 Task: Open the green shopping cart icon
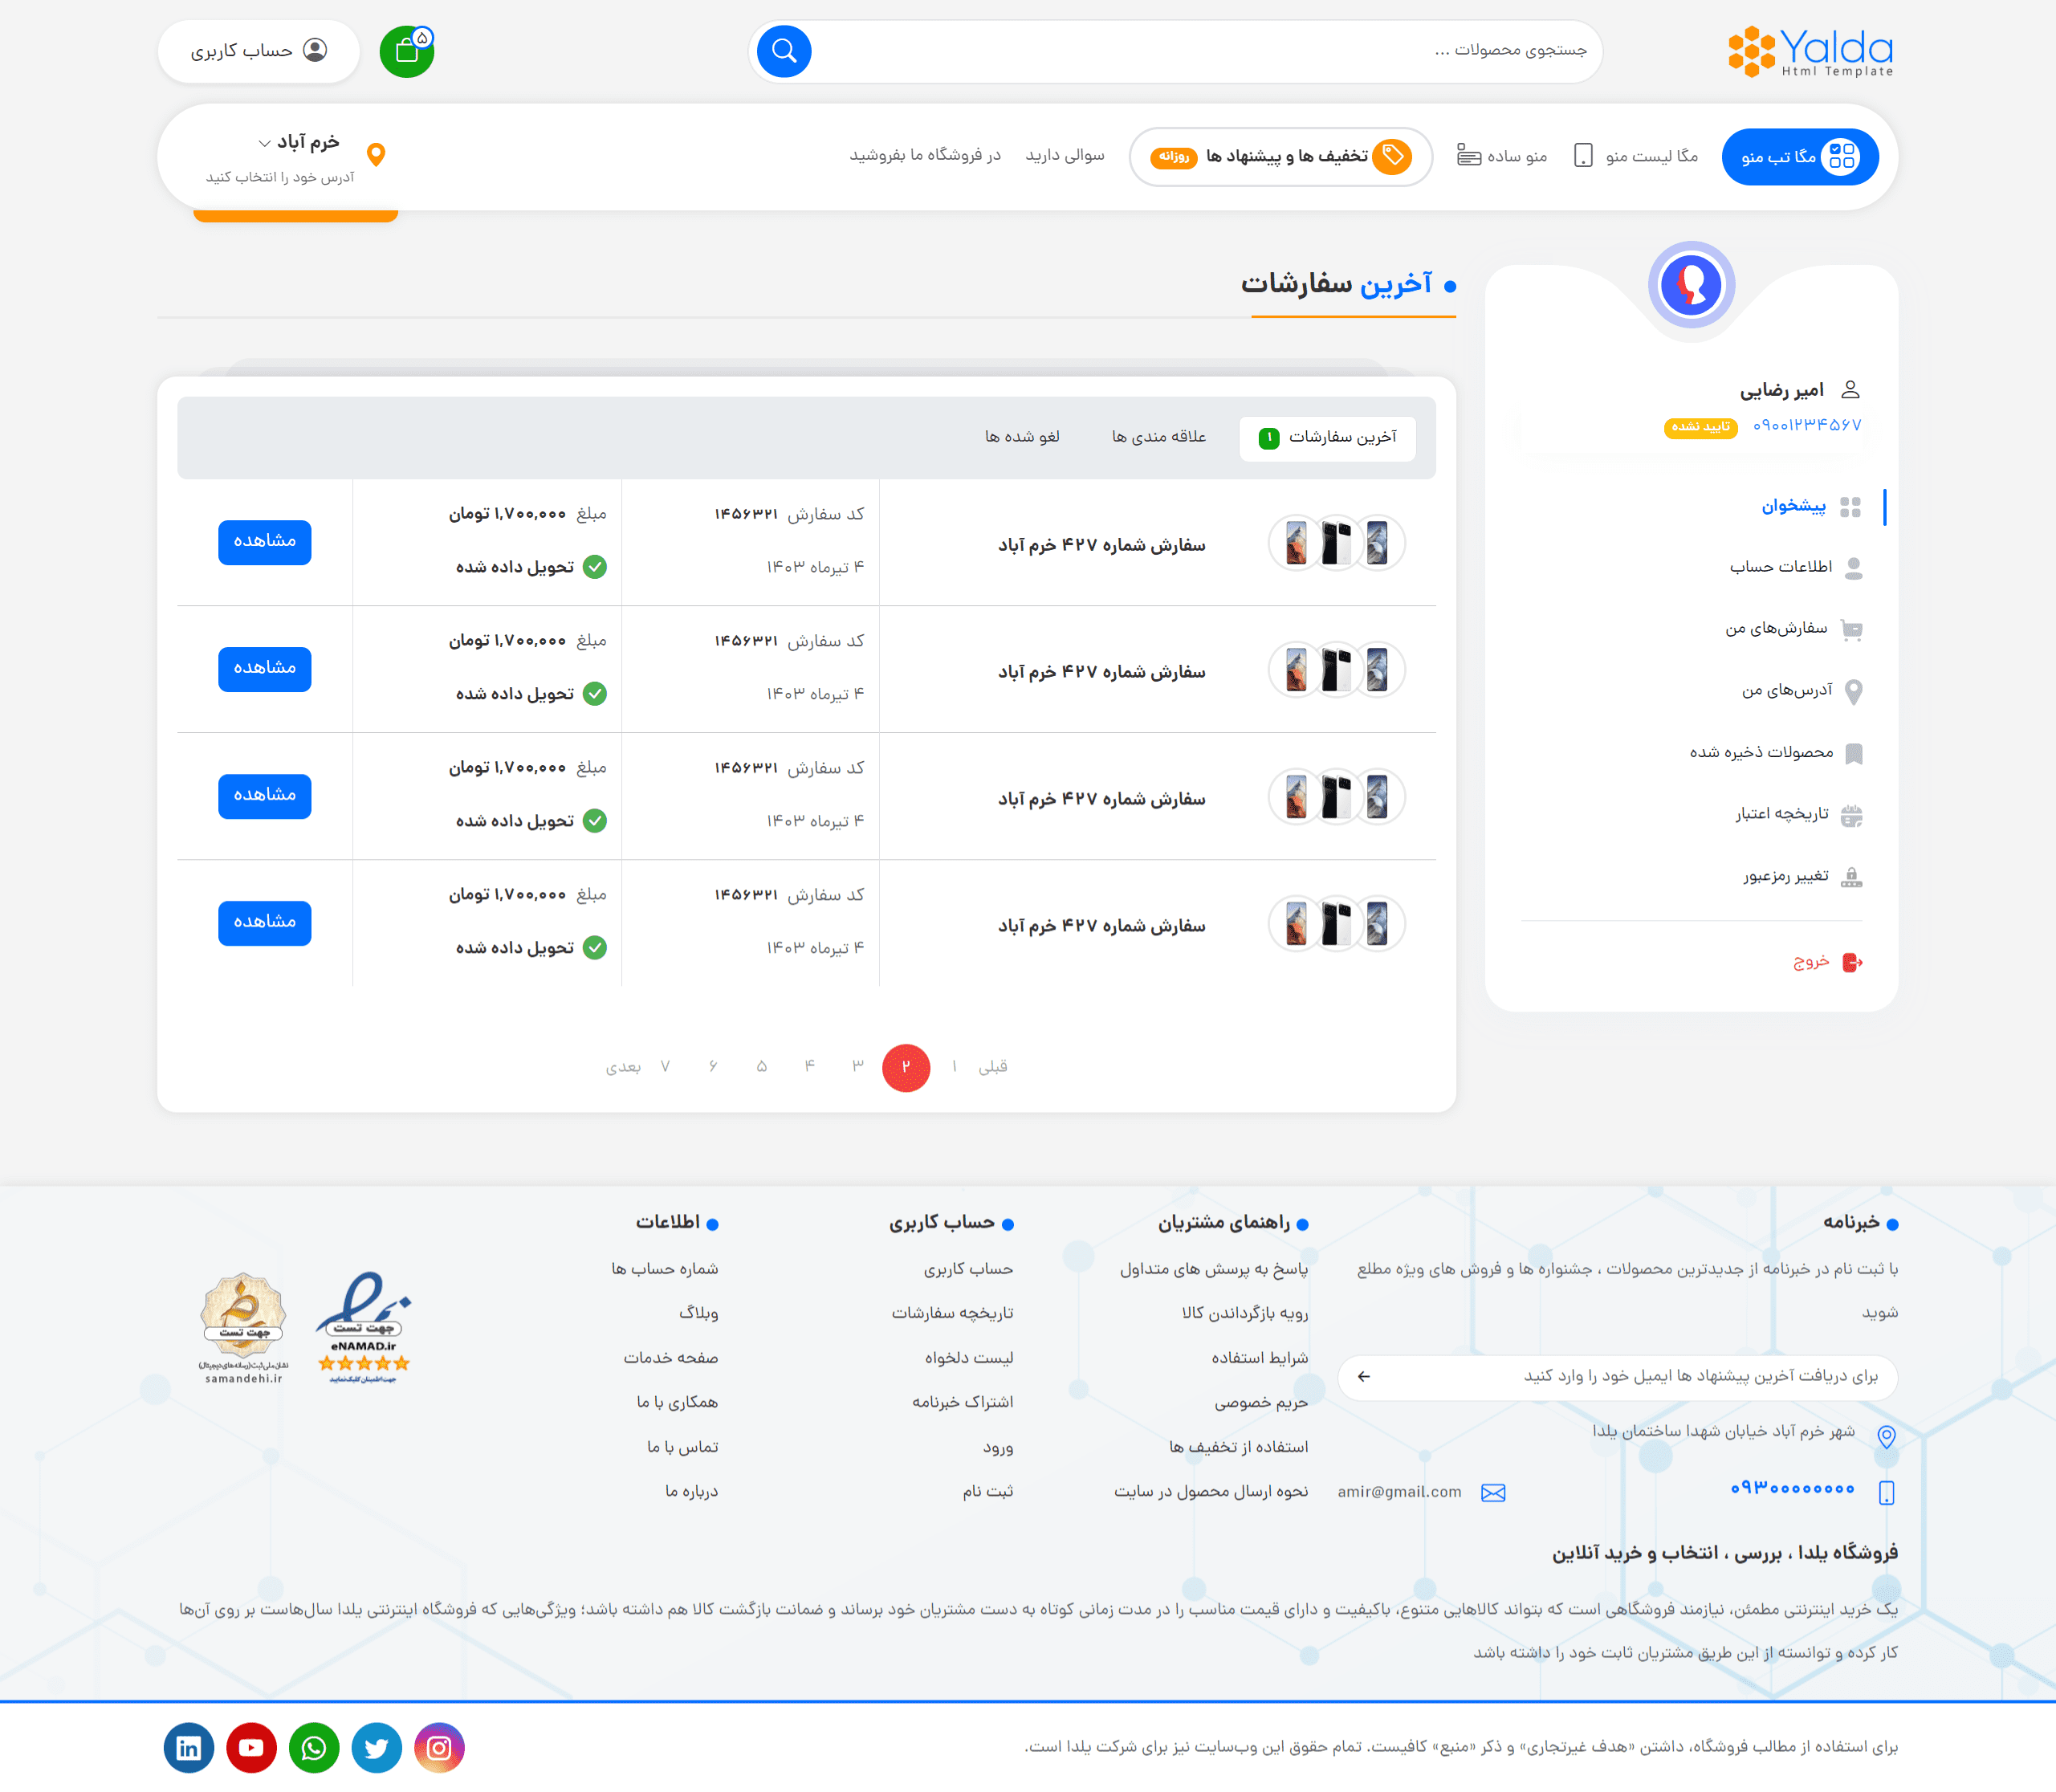click(407, 51)
